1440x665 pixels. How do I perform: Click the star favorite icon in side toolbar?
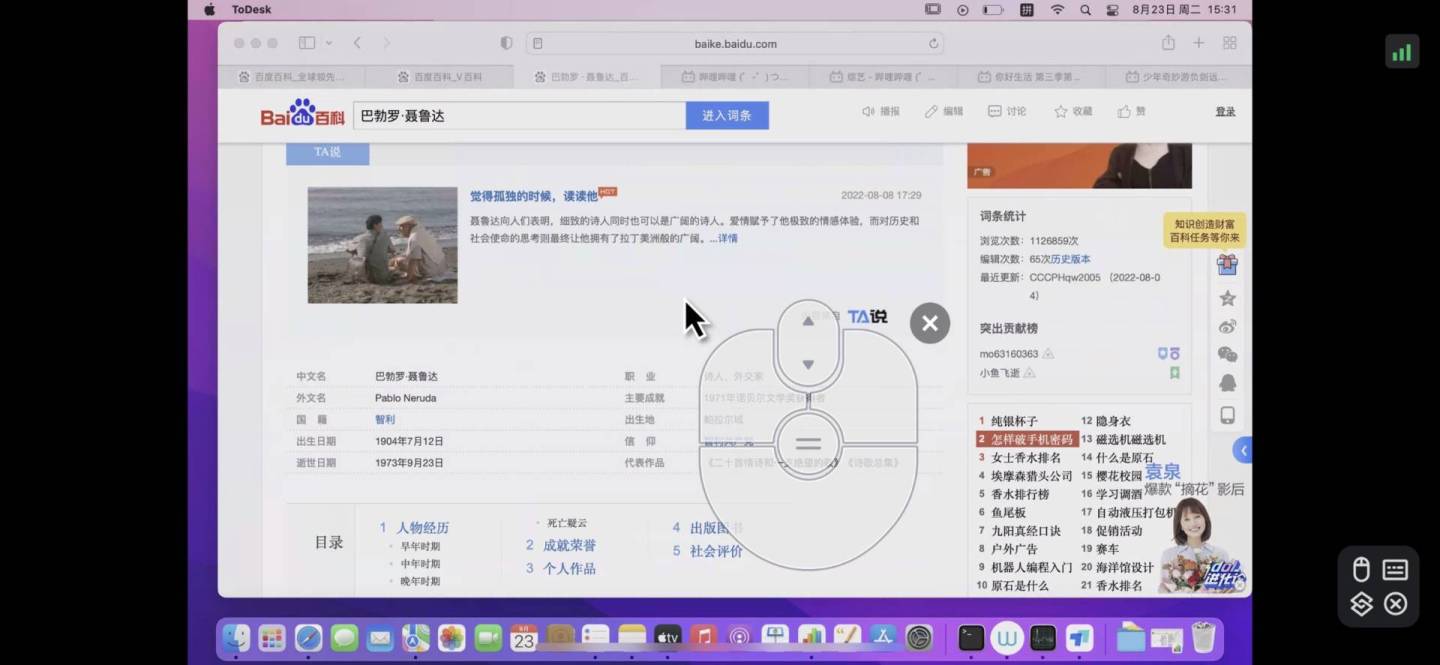pyautogui.click(x=1227, y=298)
